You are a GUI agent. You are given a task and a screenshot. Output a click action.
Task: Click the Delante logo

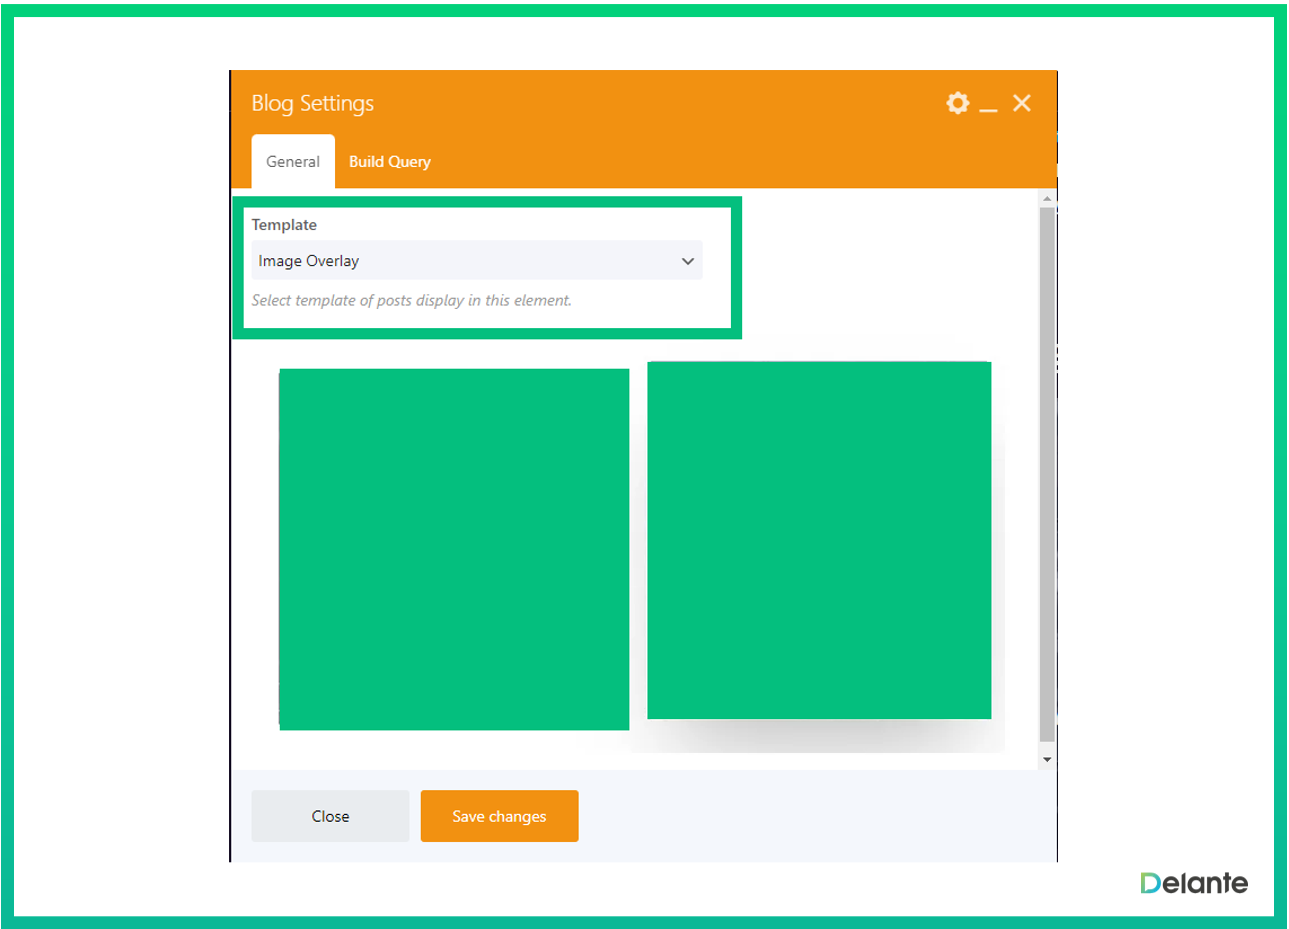(1194, 883)
